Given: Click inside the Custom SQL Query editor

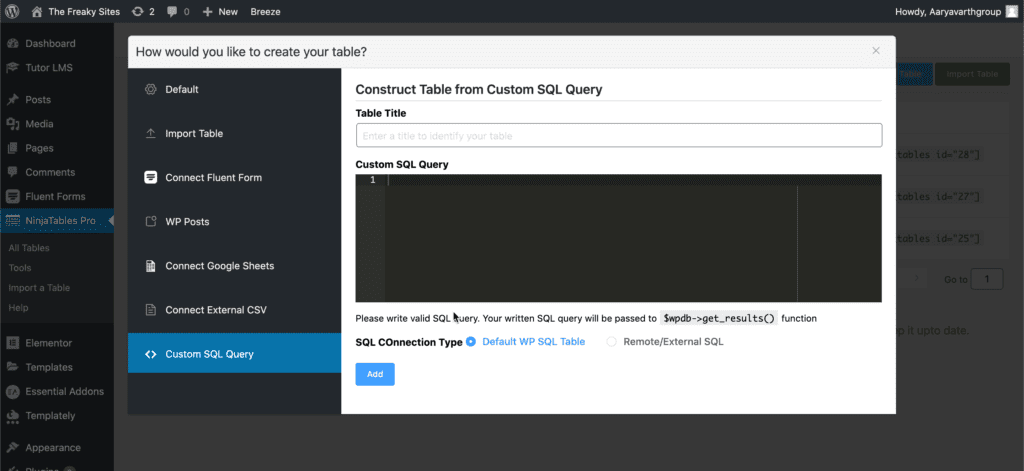Looking at the screenshot, I should [x=618, y=238].
